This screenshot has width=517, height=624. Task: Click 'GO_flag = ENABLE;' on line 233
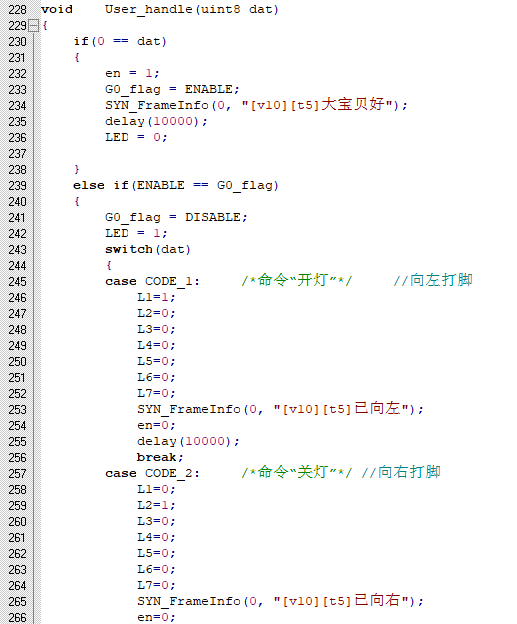click(172, 90)
